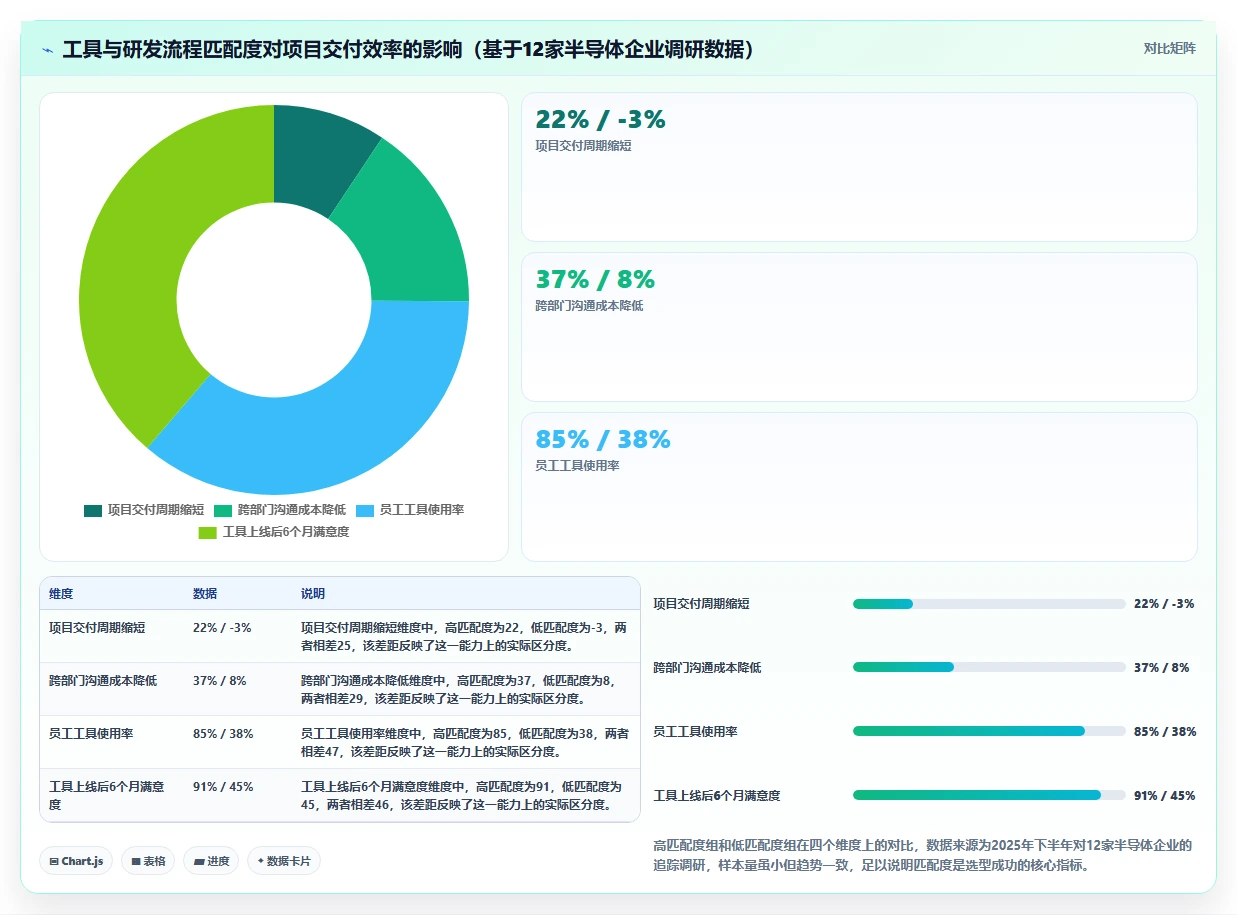Screen dimensions: 1237x915
Task: Click the 91% / 45% table cell
Action: tap(223, 787)
